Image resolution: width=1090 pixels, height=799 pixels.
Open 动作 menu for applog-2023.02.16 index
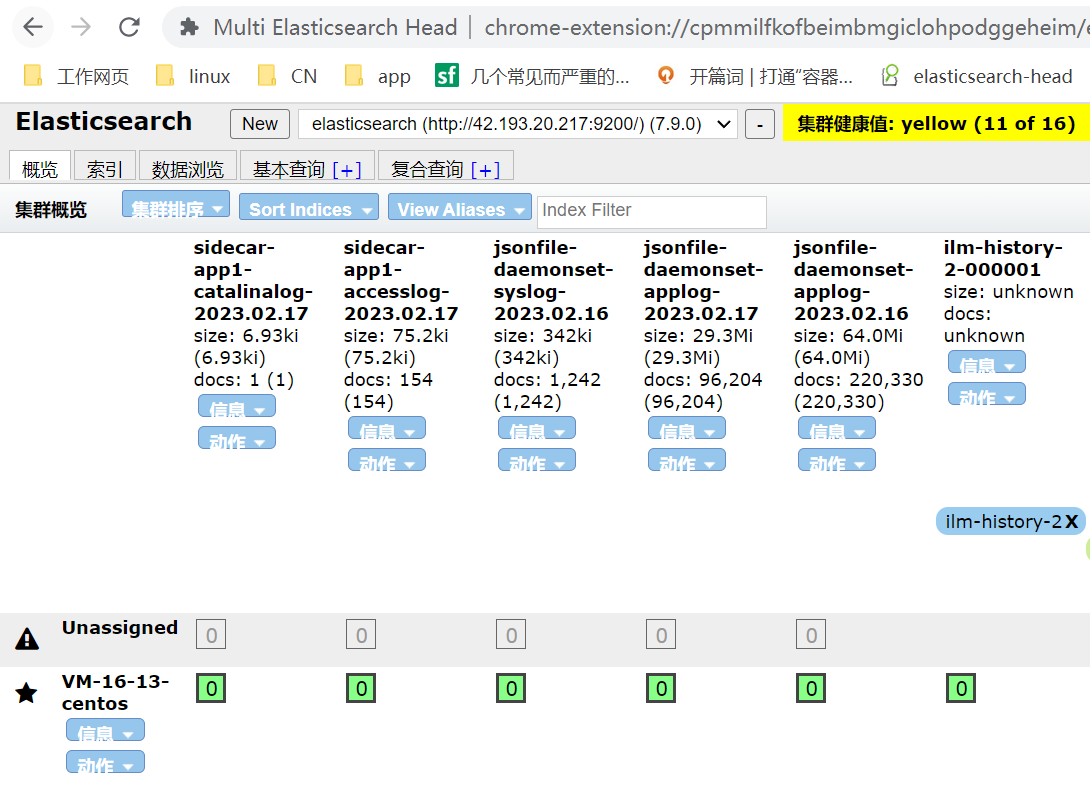tap(837, 460)
